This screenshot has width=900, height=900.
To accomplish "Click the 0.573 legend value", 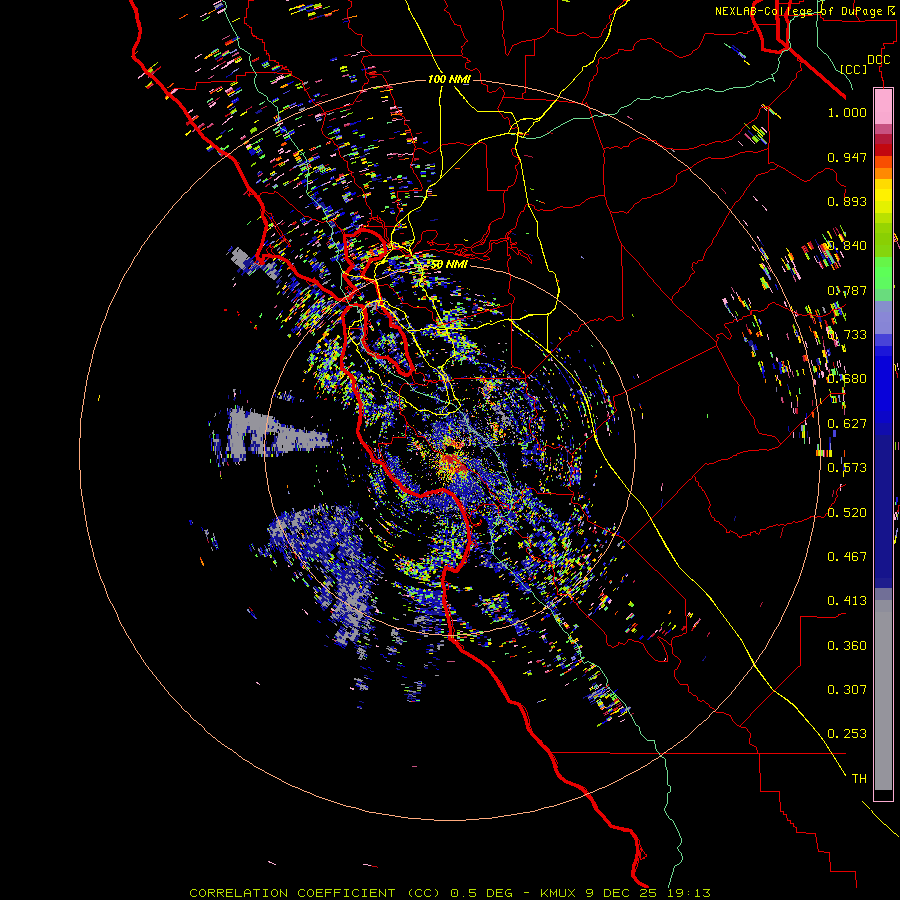I will coord(847,468).
